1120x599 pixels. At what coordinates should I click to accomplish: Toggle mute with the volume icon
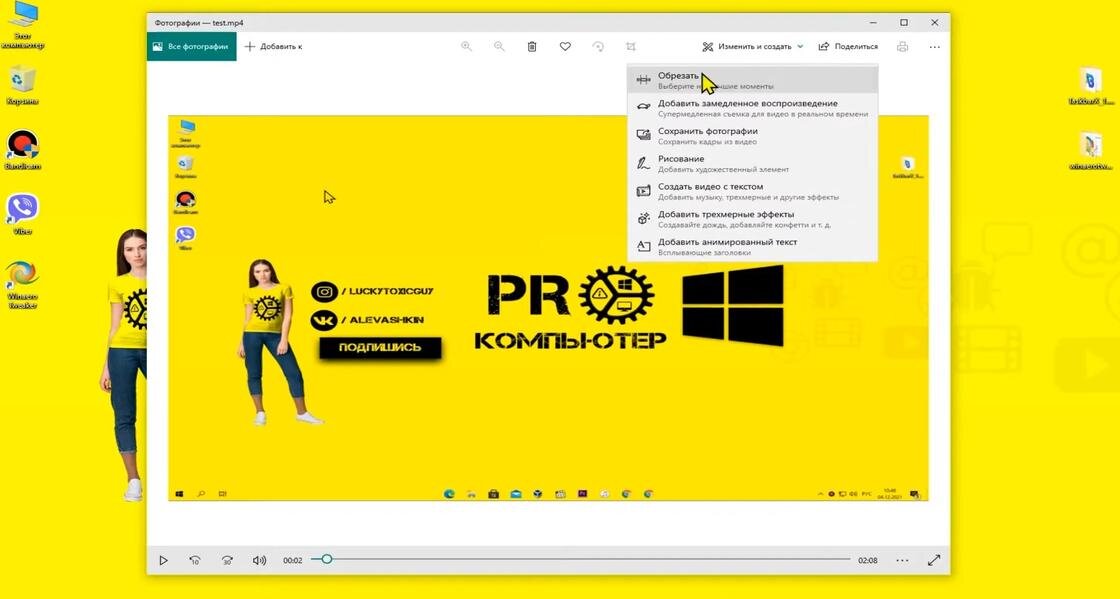(x=260, y=560)
